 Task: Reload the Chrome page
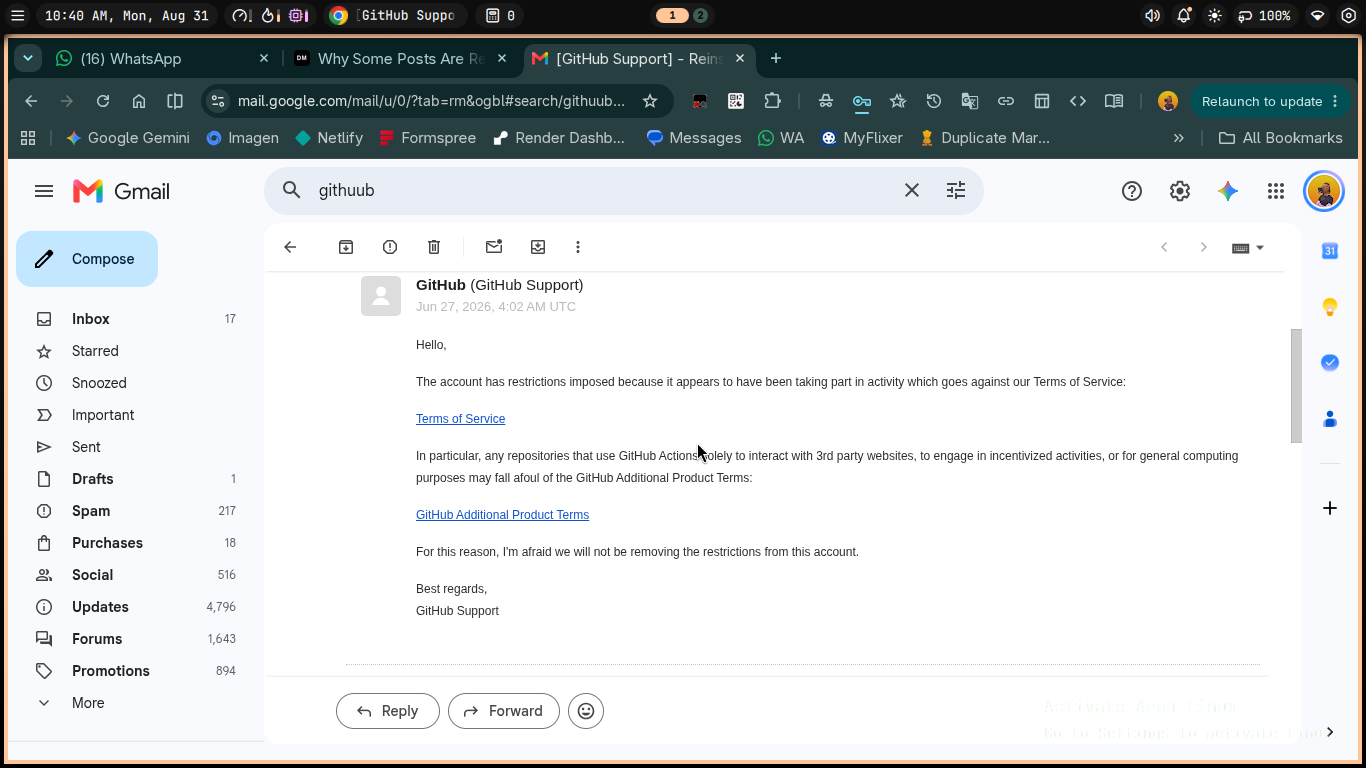click(103, 101)
